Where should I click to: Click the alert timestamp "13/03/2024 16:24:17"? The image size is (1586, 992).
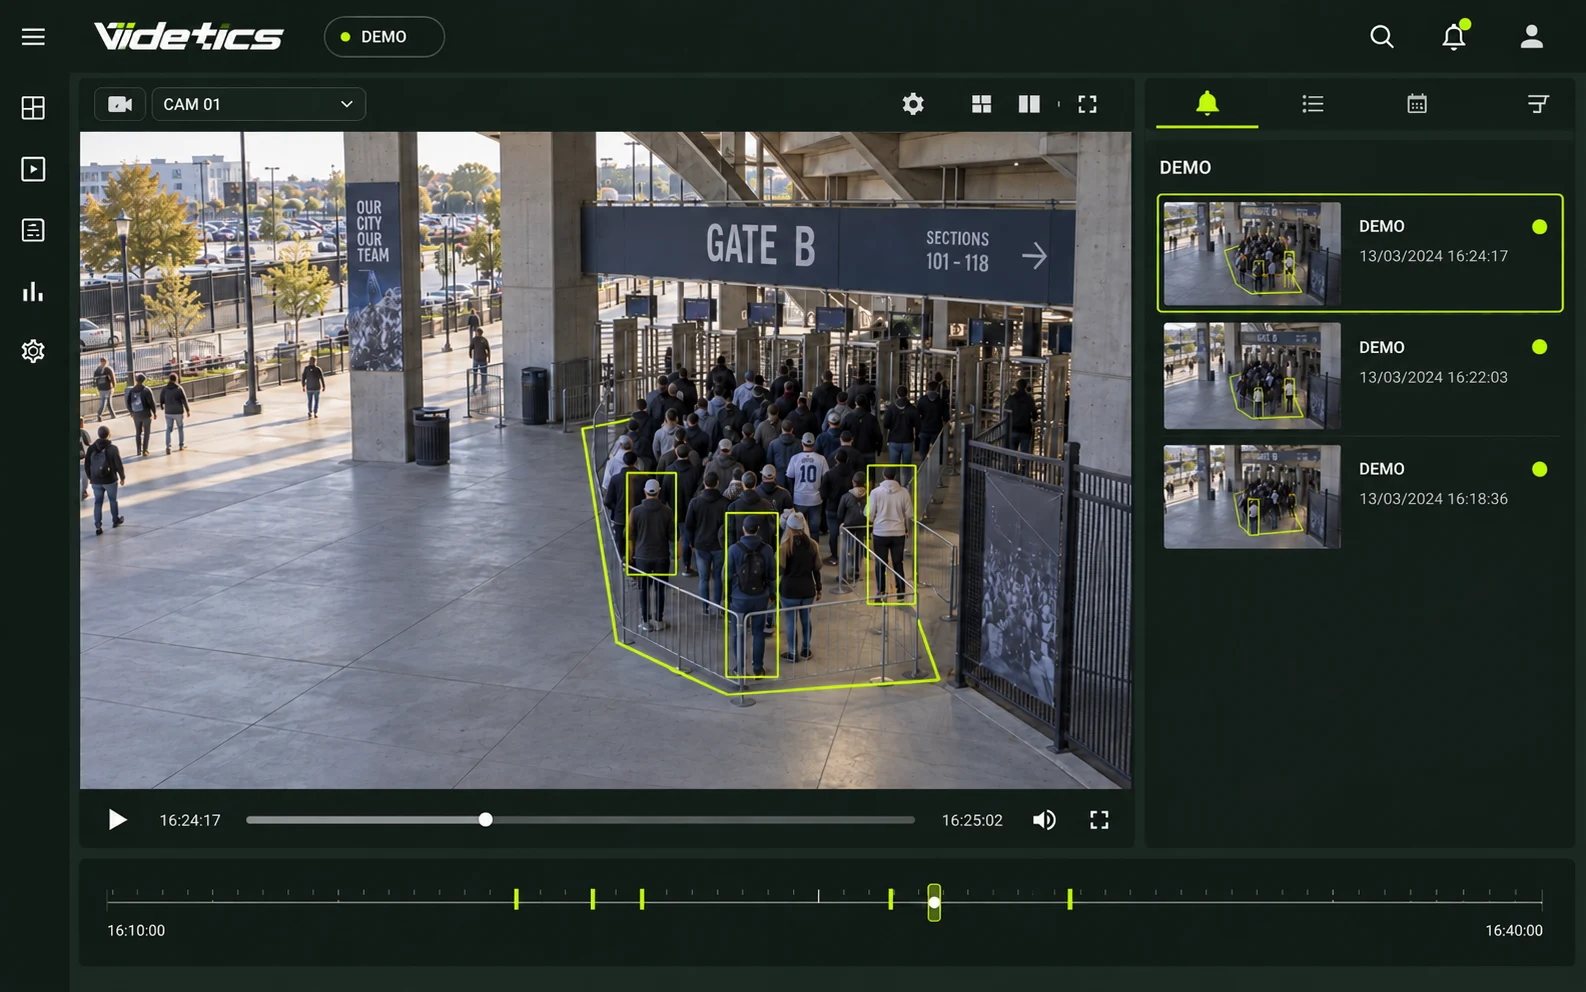coord(1433,256)
